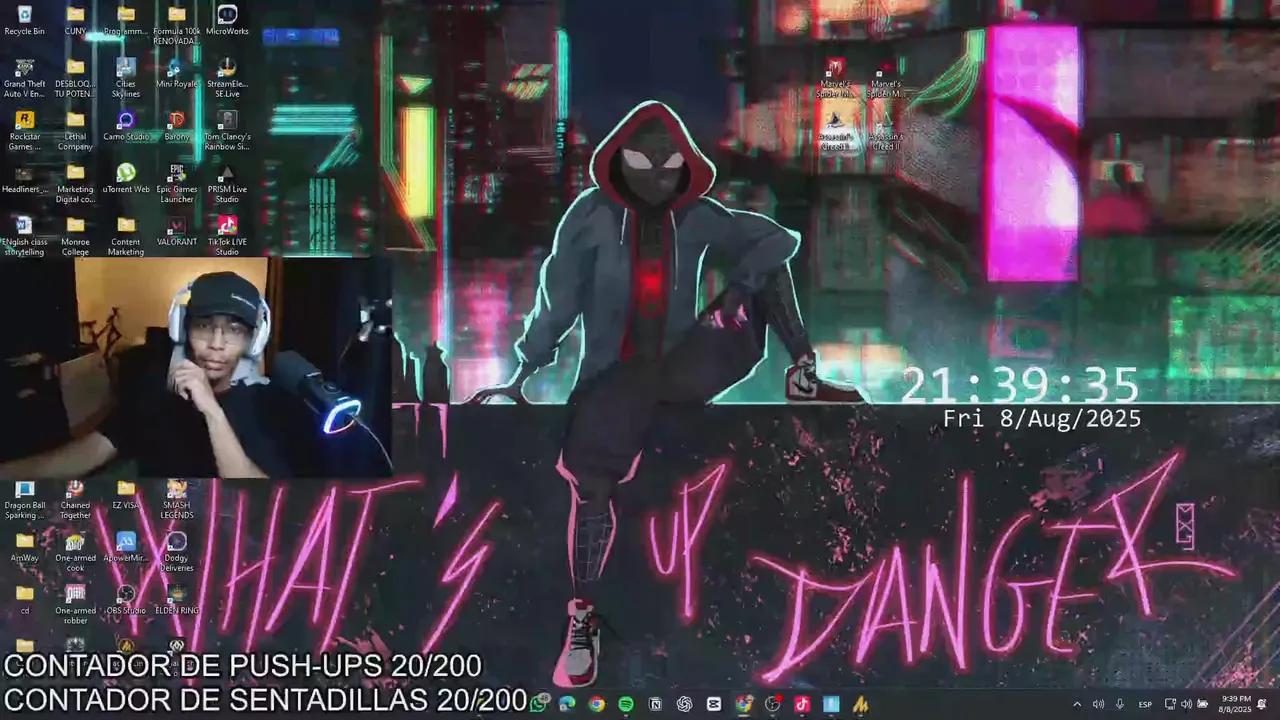1280x720 pixels.
Task: Launch One-armed cook shortcut
Action: coord(75,552)
